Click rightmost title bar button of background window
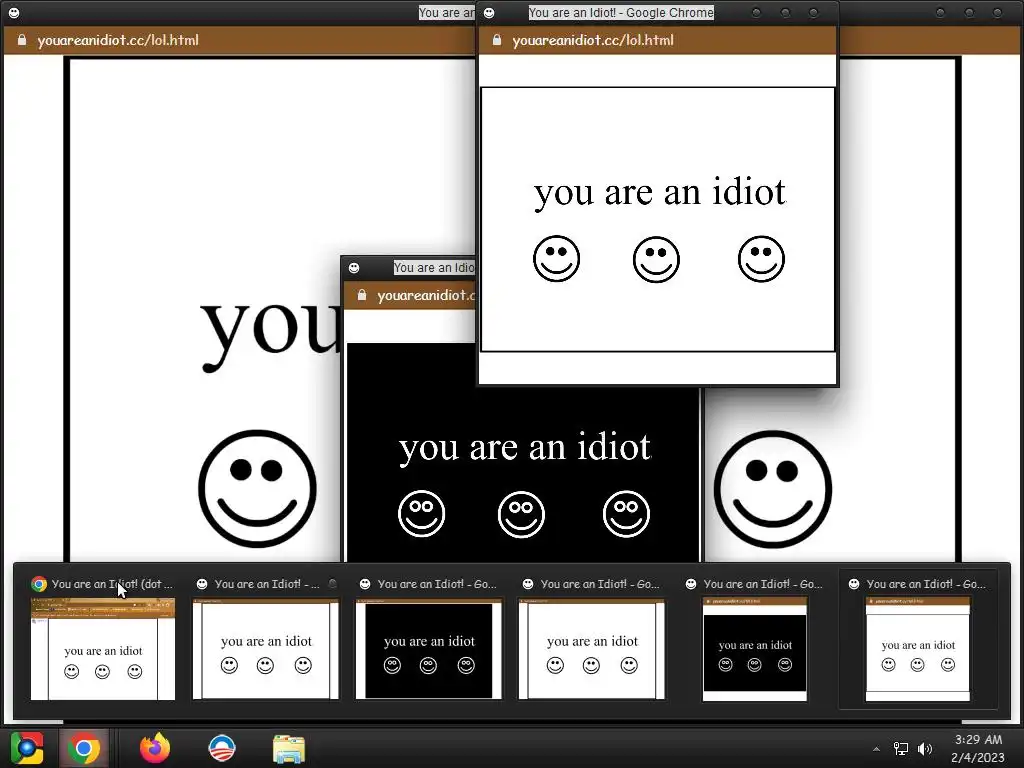Screen dimensions: 1024x768 [998, 12]
